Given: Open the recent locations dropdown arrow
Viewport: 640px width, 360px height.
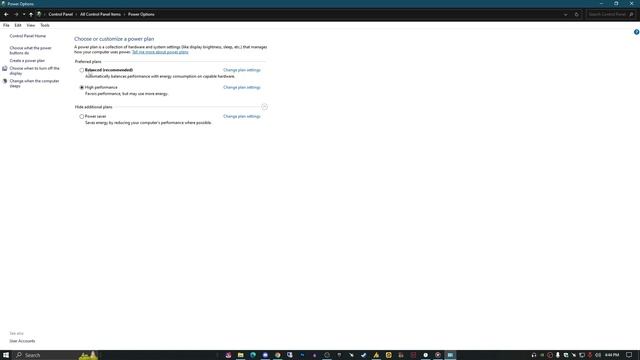Looking at the screenshot, I should click(x=24, y=14).
